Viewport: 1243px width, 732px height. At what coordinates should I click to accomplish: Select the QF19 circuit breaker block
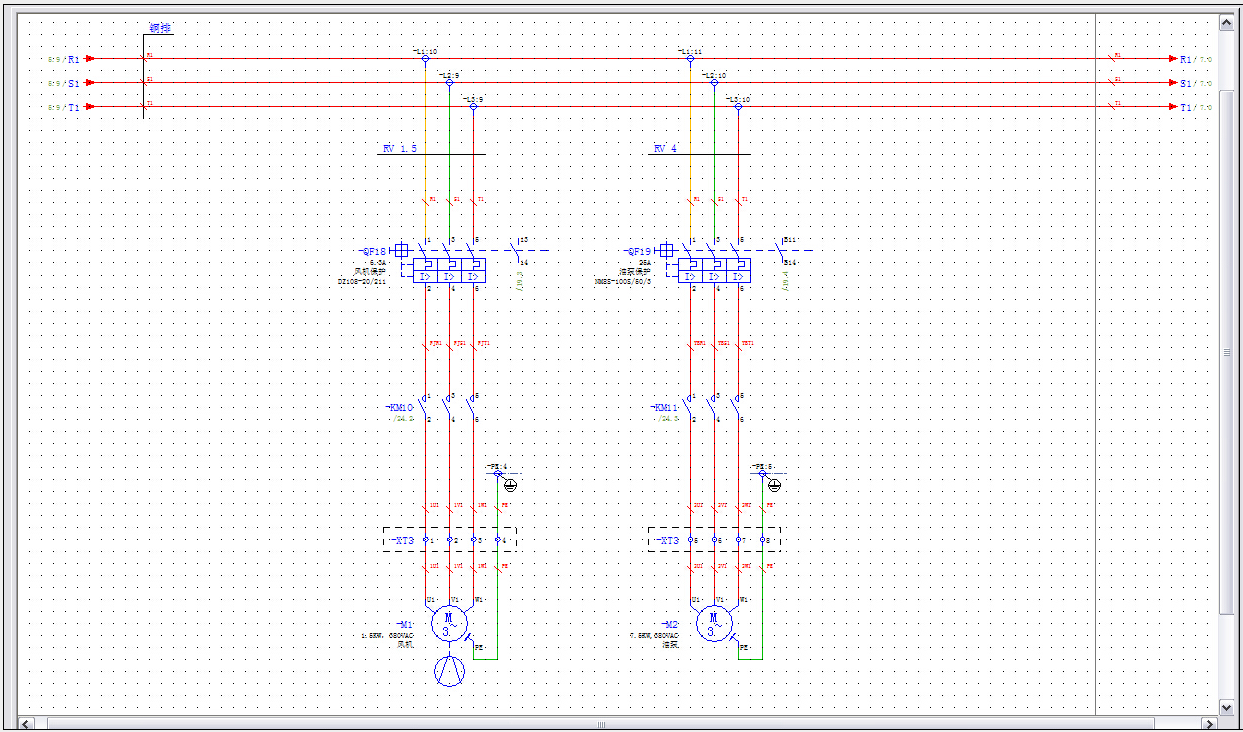point(714,270)
